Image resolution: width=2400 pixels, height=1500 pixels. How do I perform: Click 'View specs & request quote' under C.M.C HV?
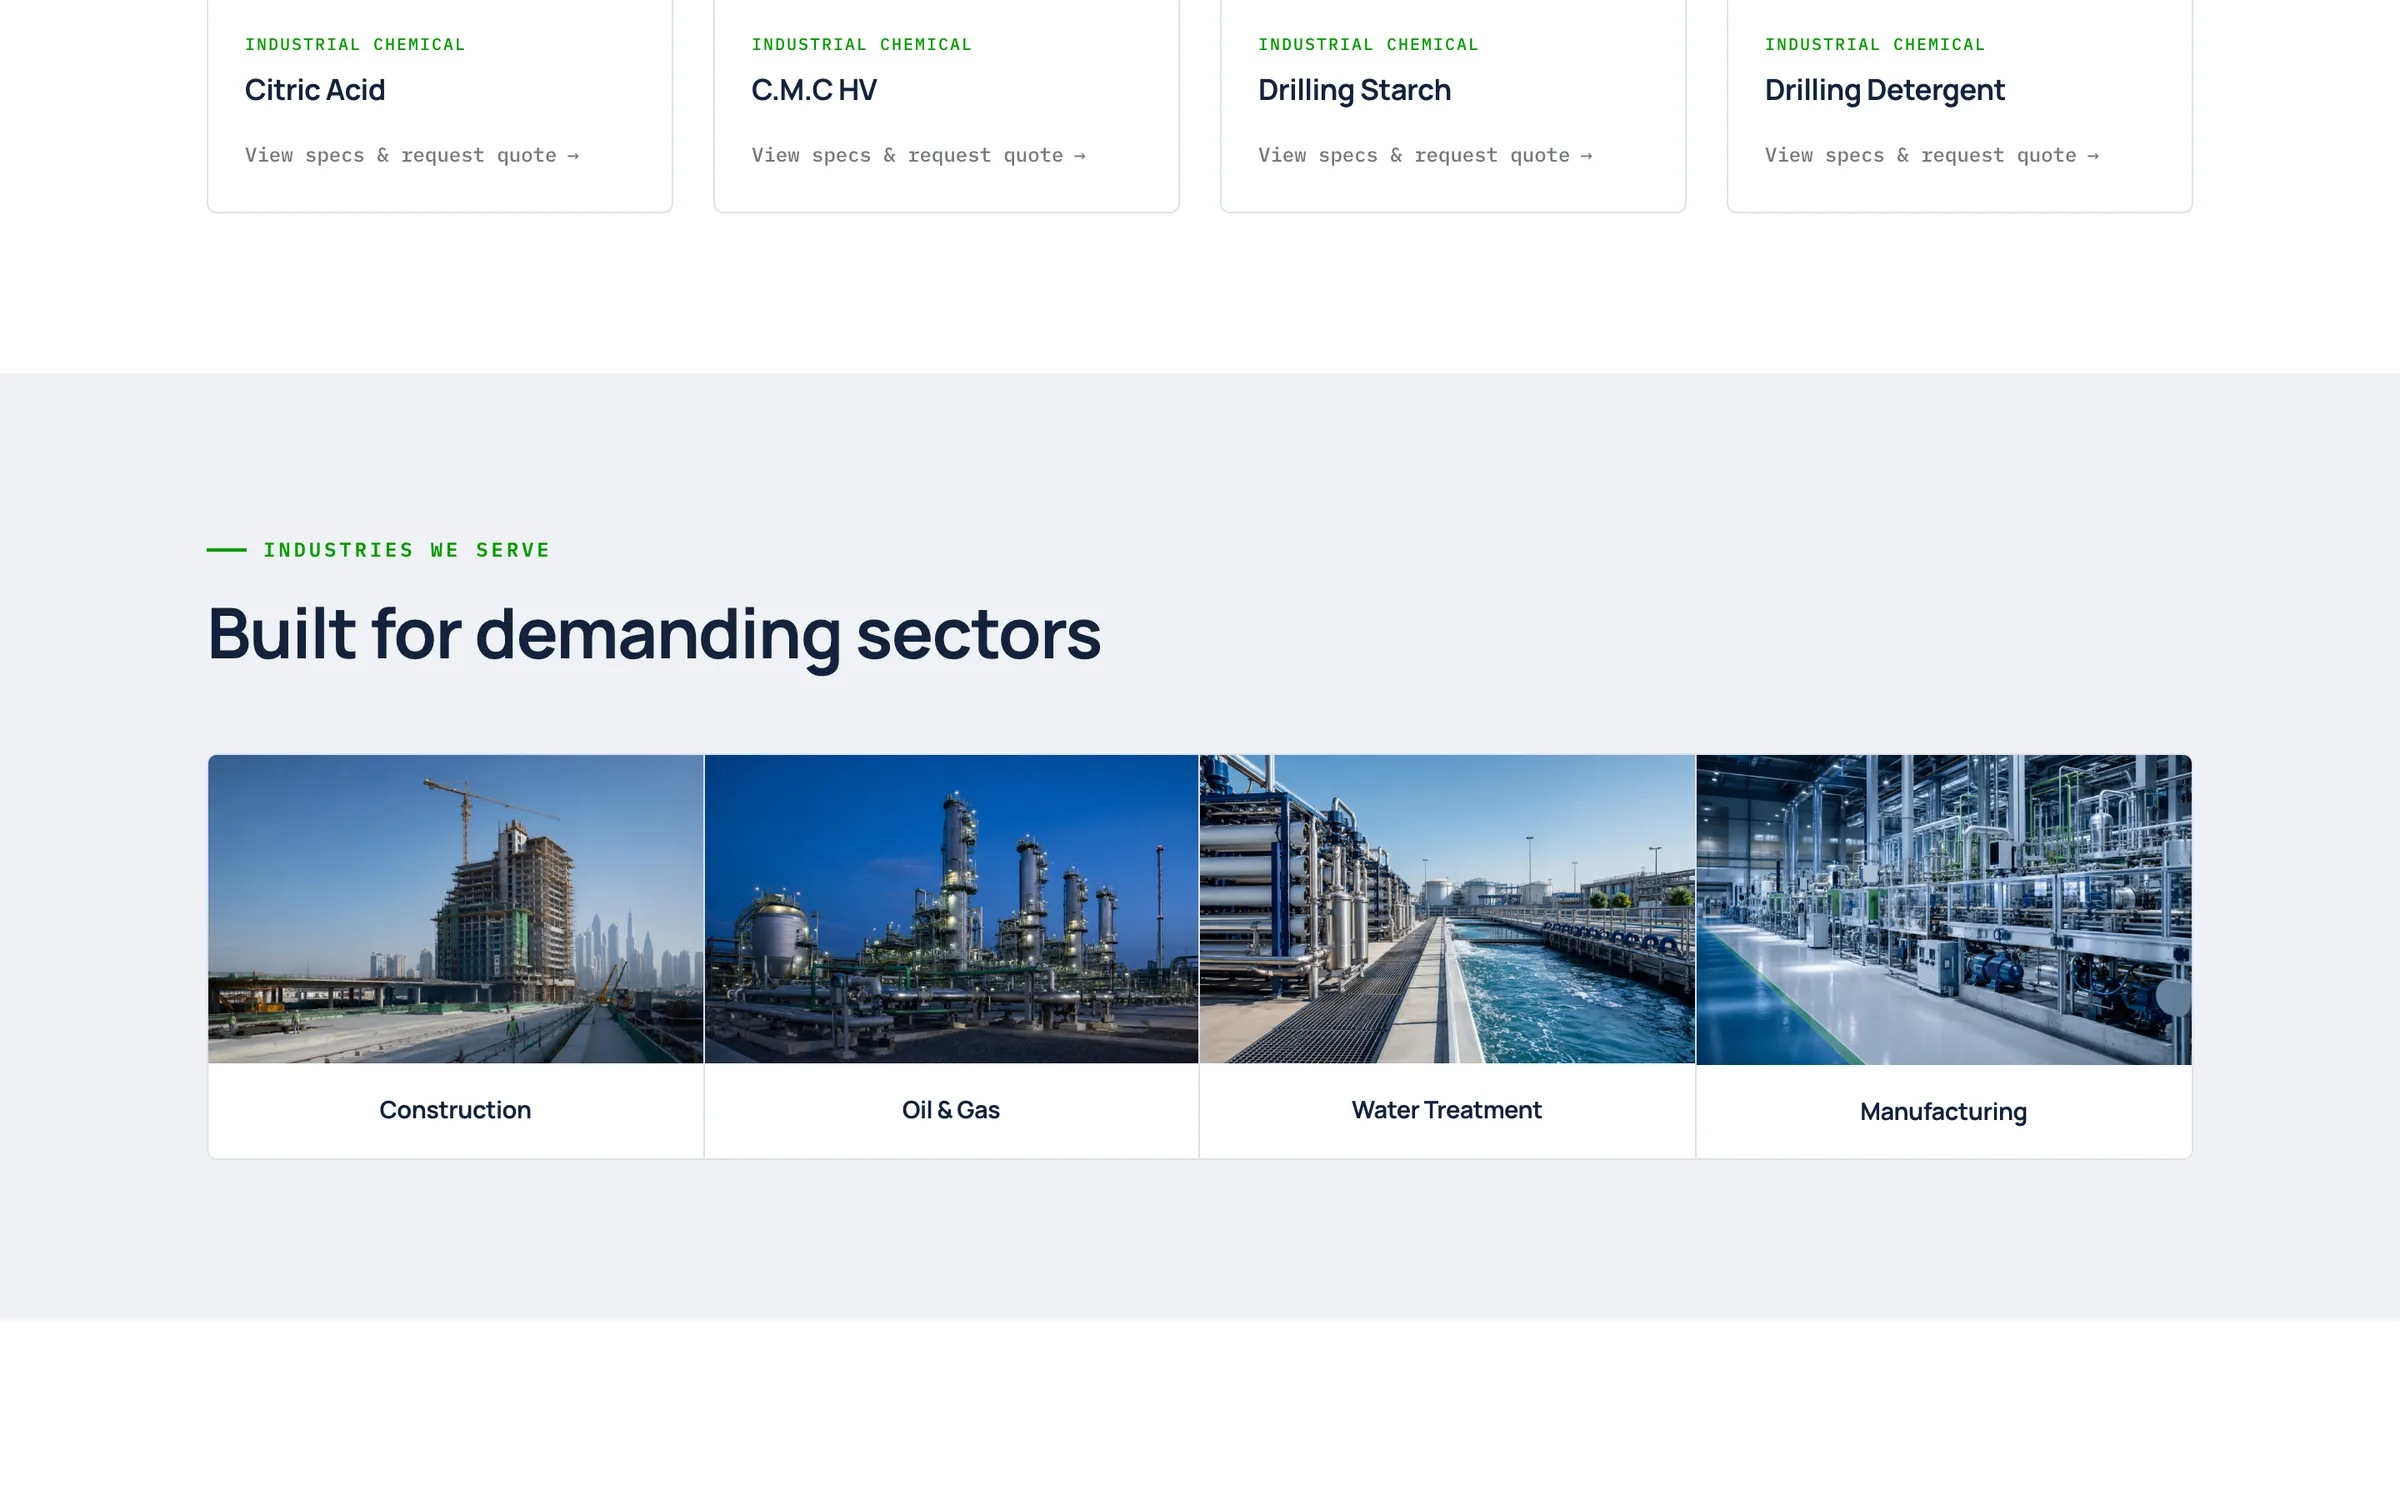(x=919, y=155)
